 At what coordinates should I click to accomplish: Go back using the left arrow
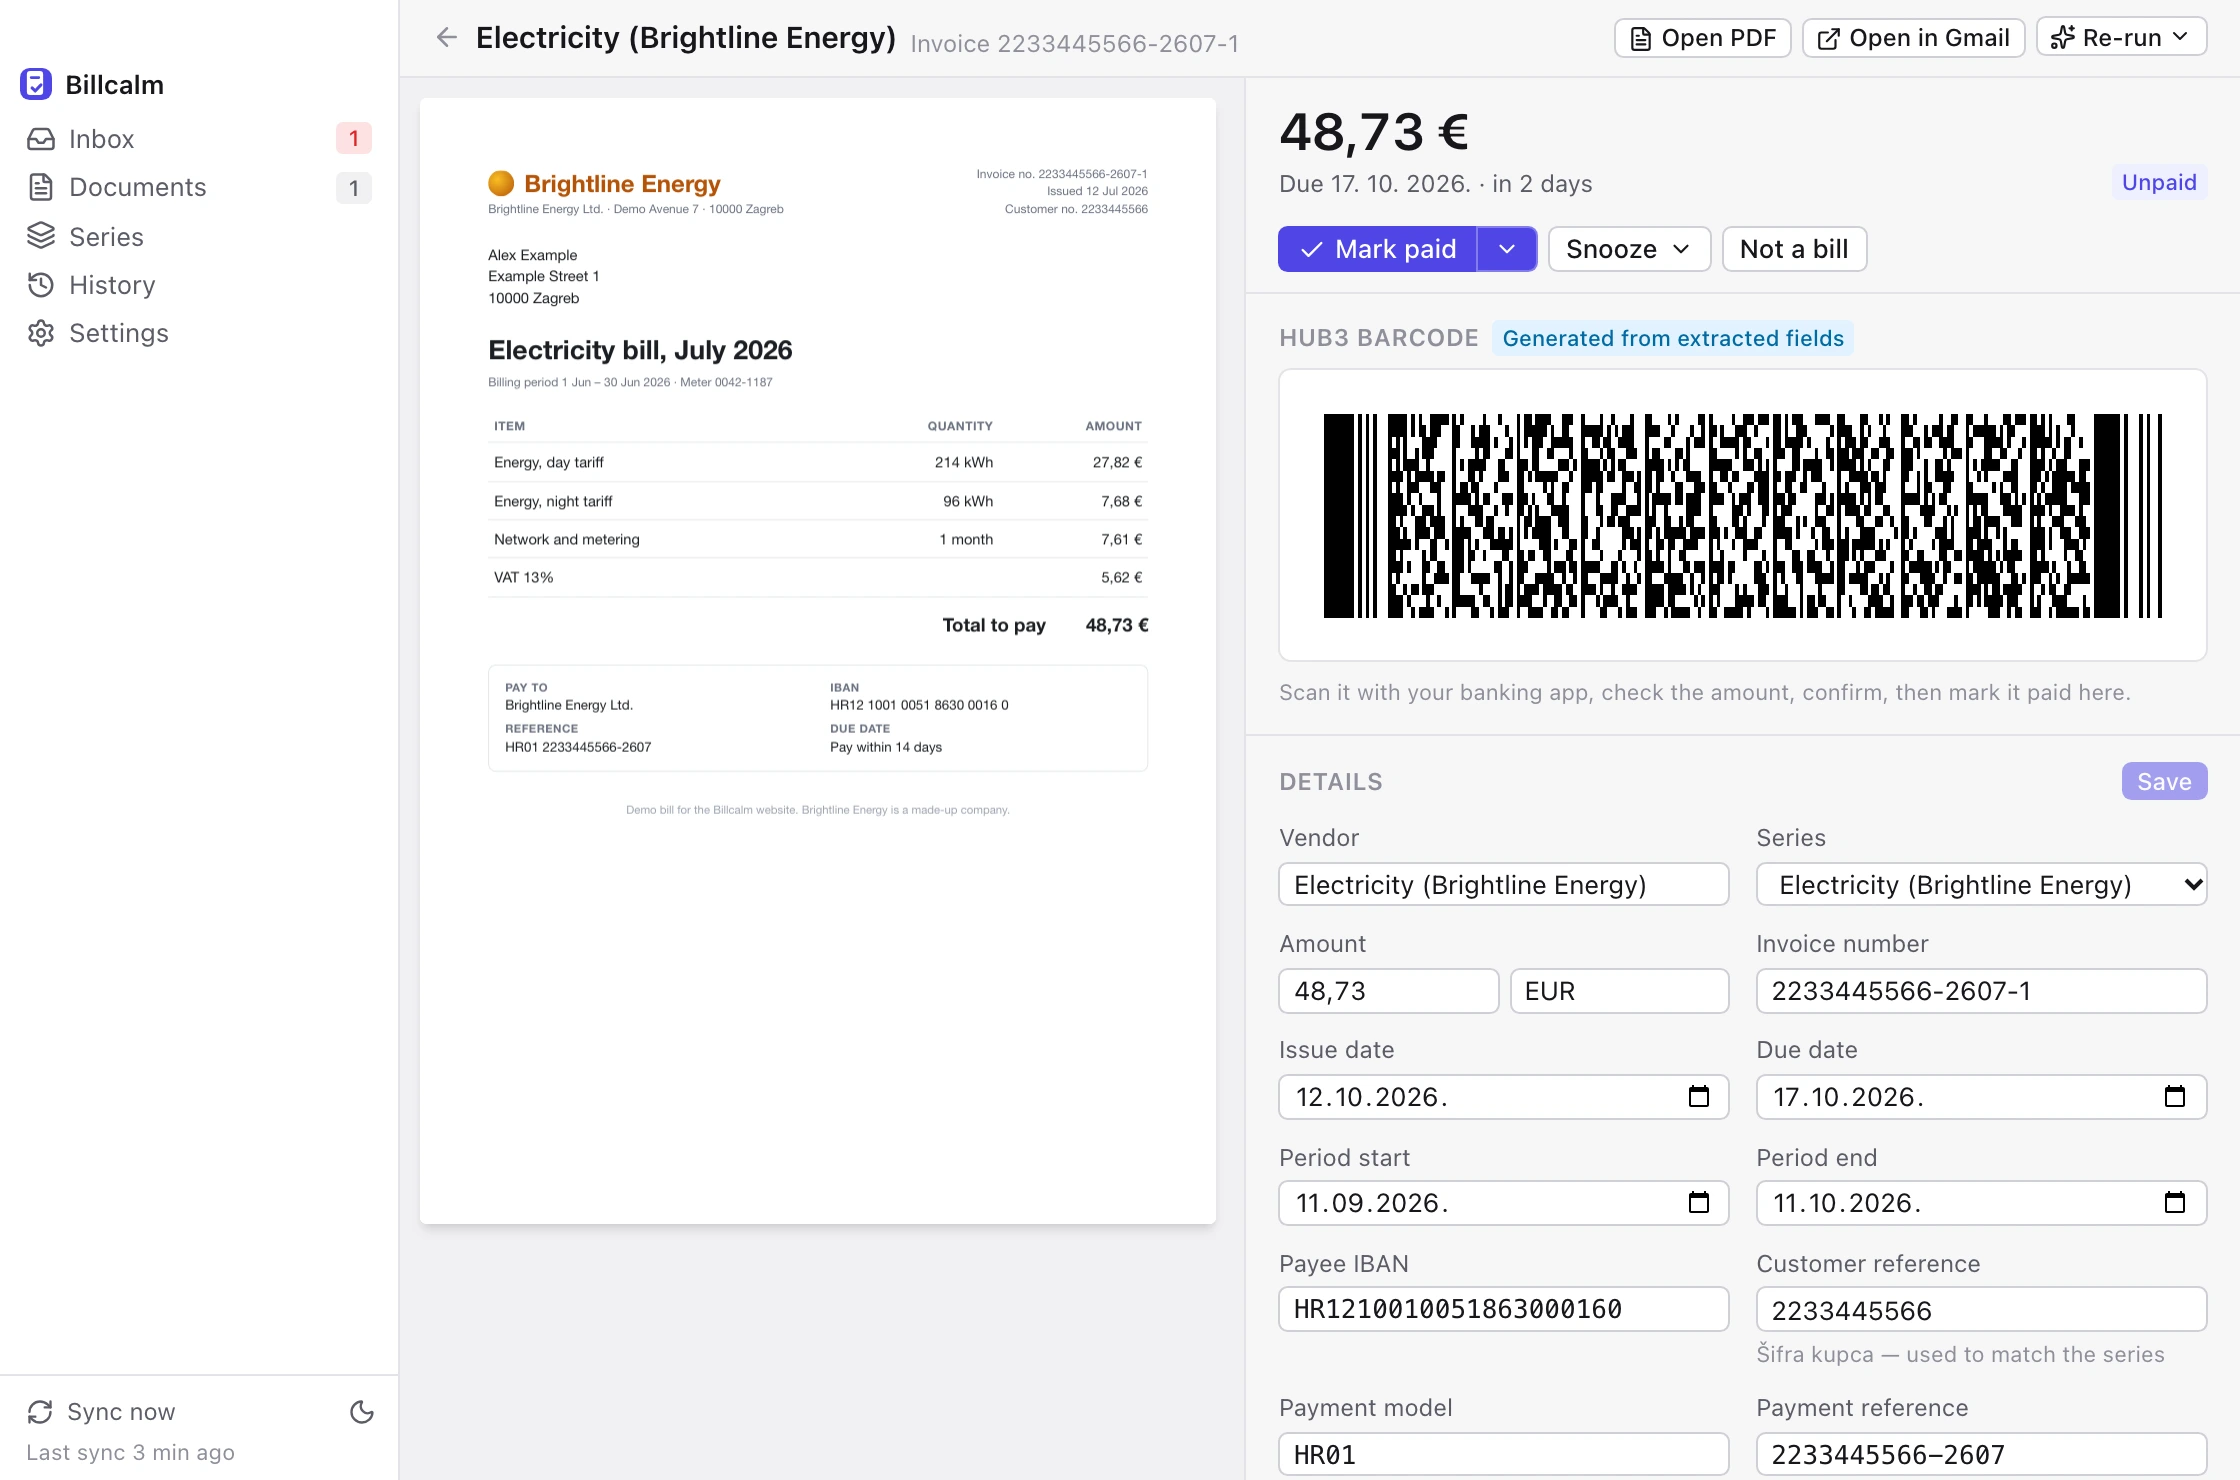(x=446, y=38)
